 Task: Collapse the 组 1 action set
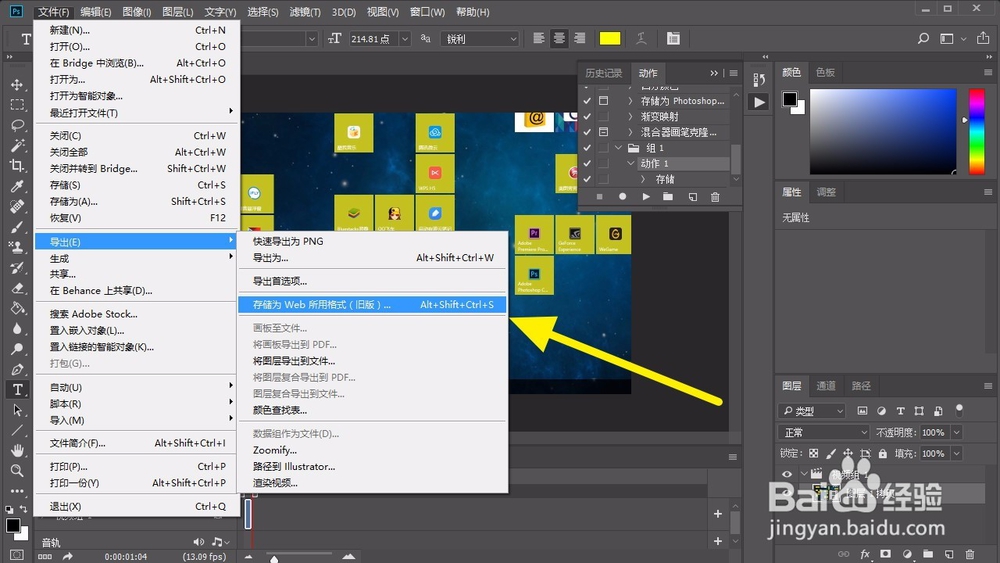pyautogui.click(x=618, y=148)
